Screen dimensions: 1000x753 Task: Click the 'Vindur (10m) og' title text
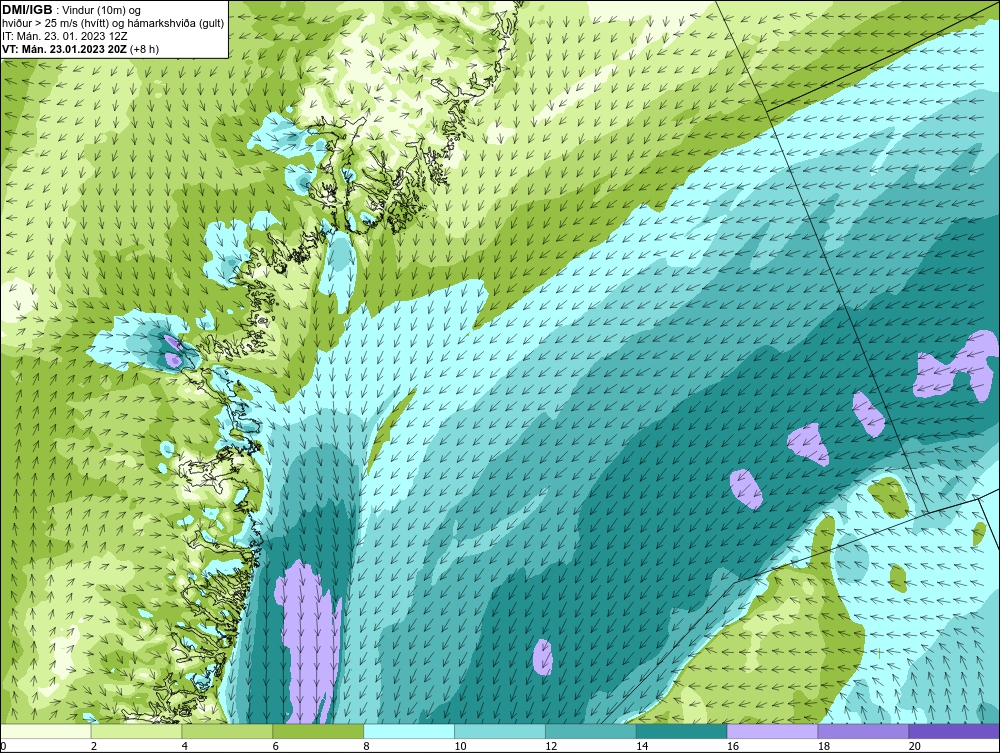click(102, 10)
